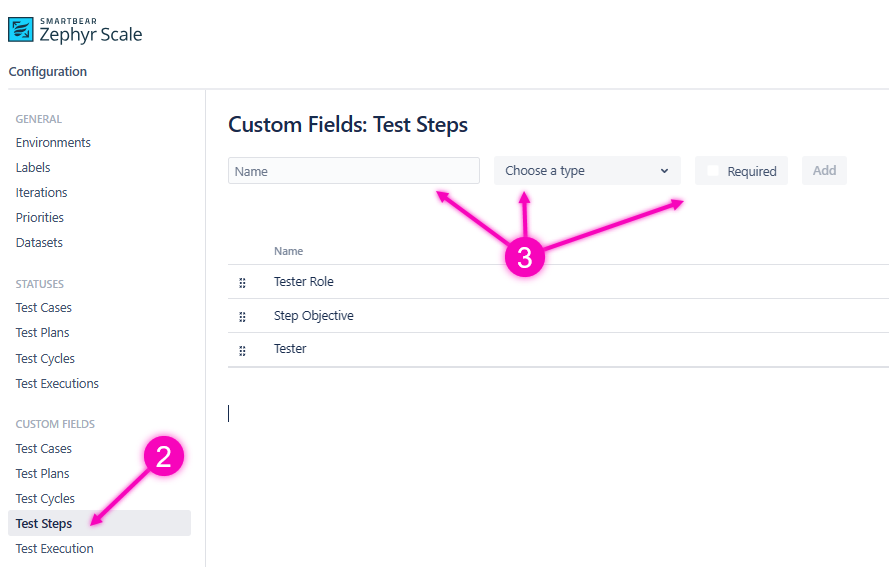Screen dimensions: 889x567
Task: Navigate to Datasets
Action: (x=39, y=243)
